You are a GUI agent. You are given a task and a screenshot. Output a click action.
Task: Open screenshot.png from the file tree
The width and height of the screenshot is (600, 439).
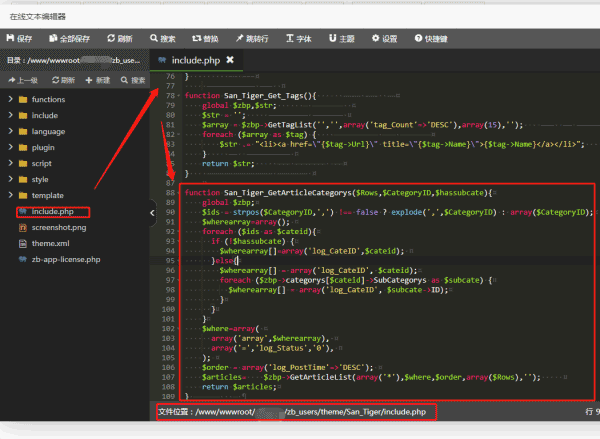(58, 227)
